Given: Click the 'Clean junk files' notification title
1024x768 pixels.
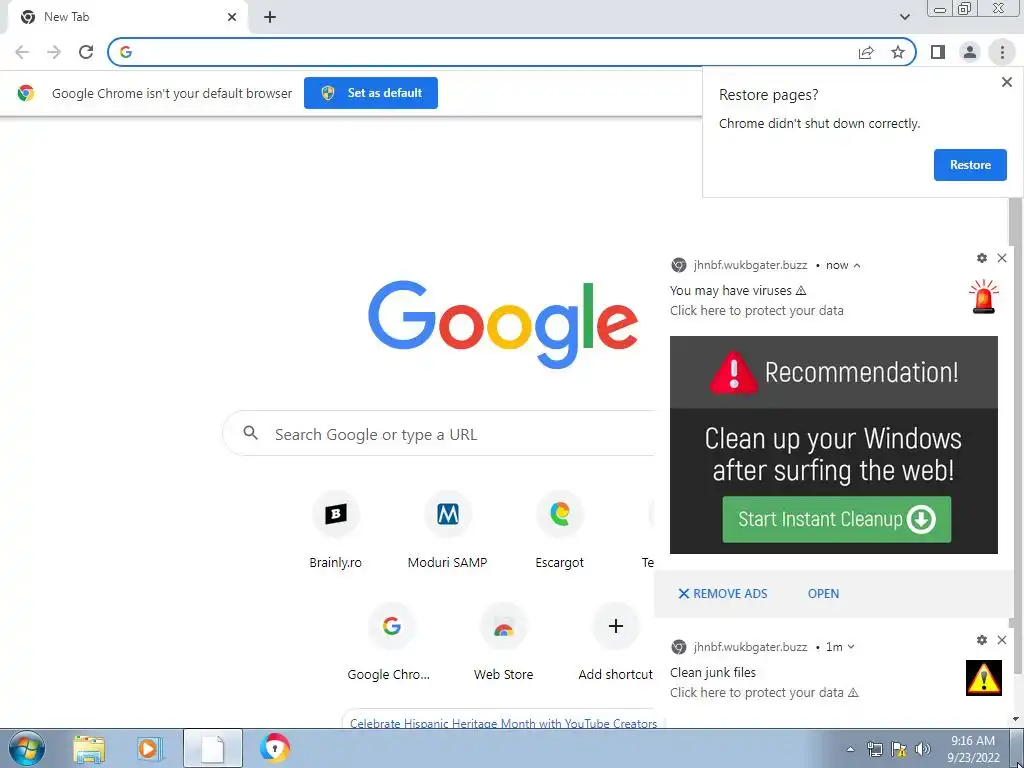Looking at the screenshot, I should [712, 673].
